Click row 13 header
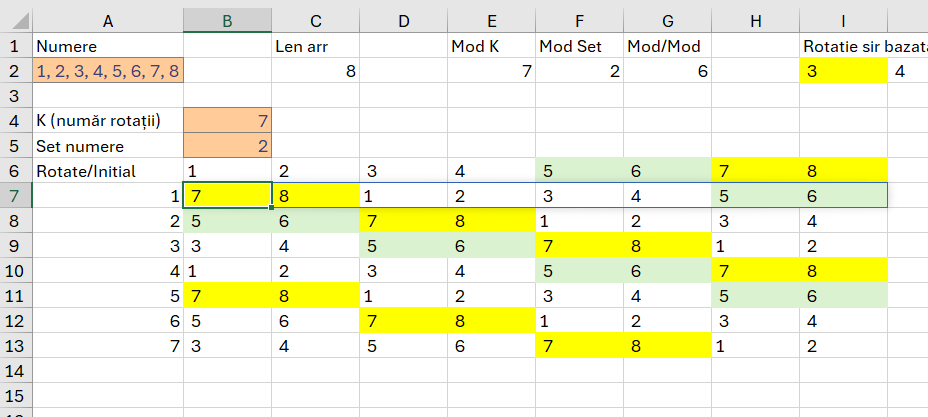This screenshot has height=417, width=928. pyautogui.click(x=14, y=345)
